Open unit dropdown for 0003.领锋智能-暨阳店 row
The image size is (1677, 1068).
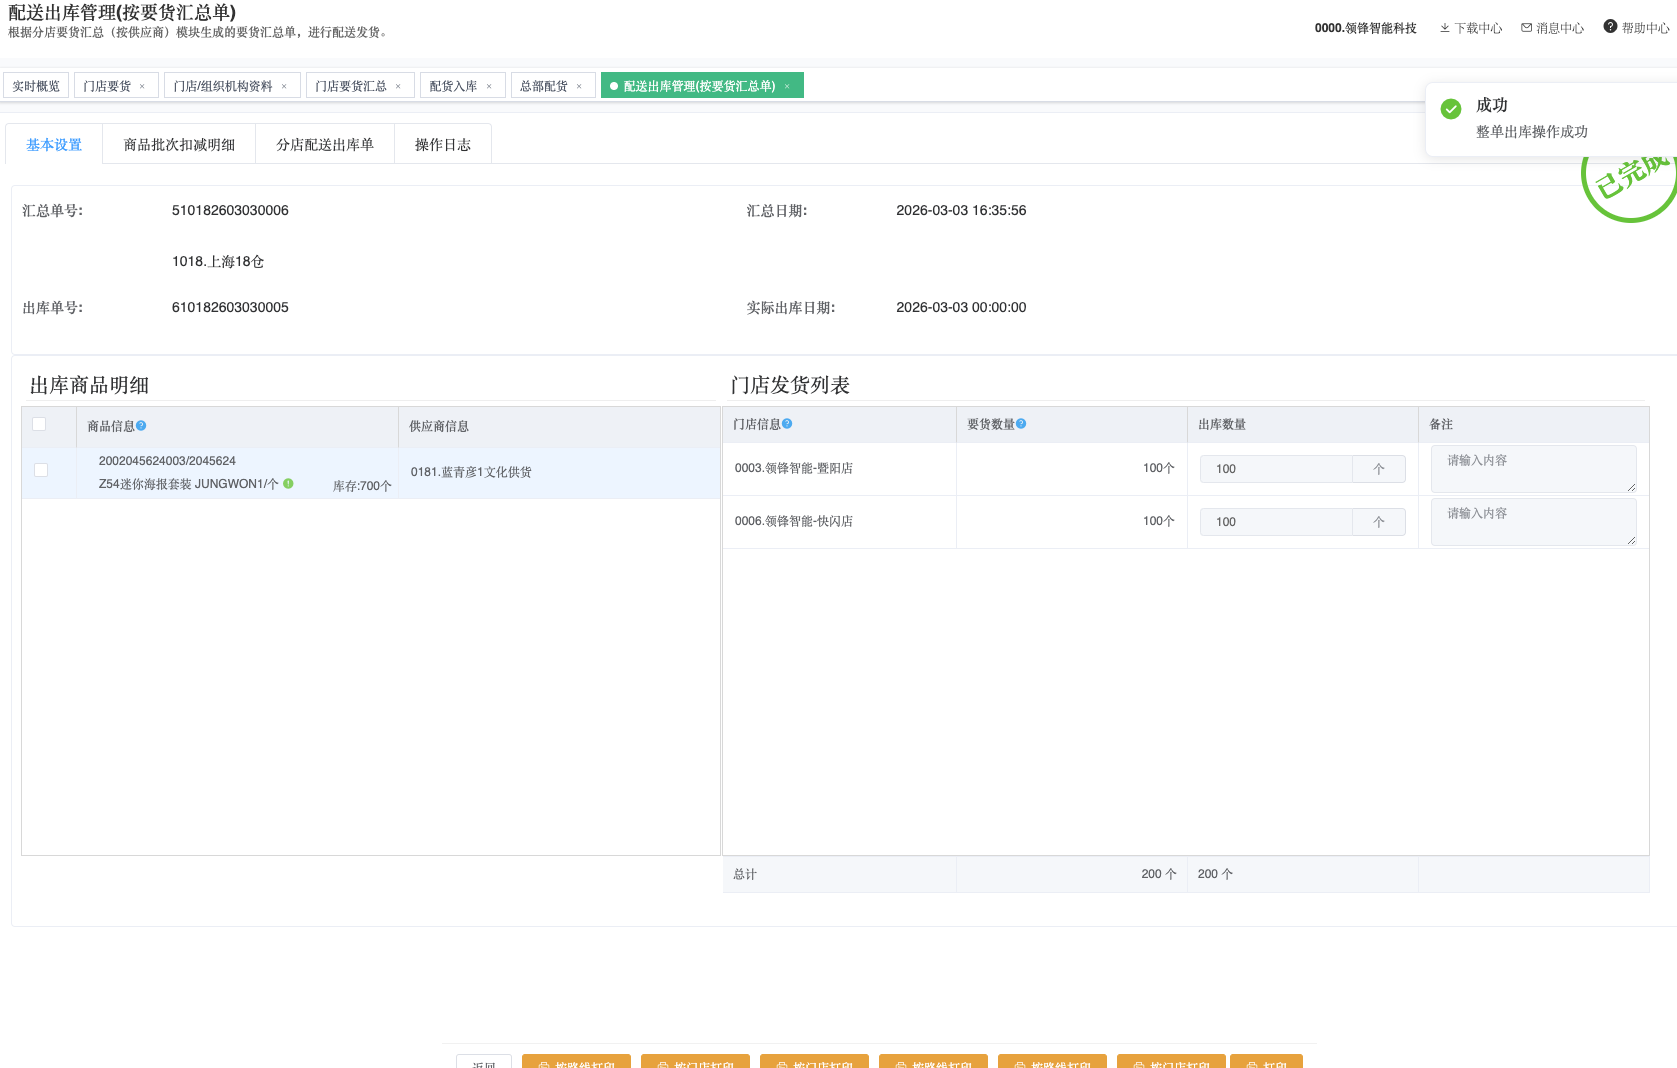[x=1378, y=469]
